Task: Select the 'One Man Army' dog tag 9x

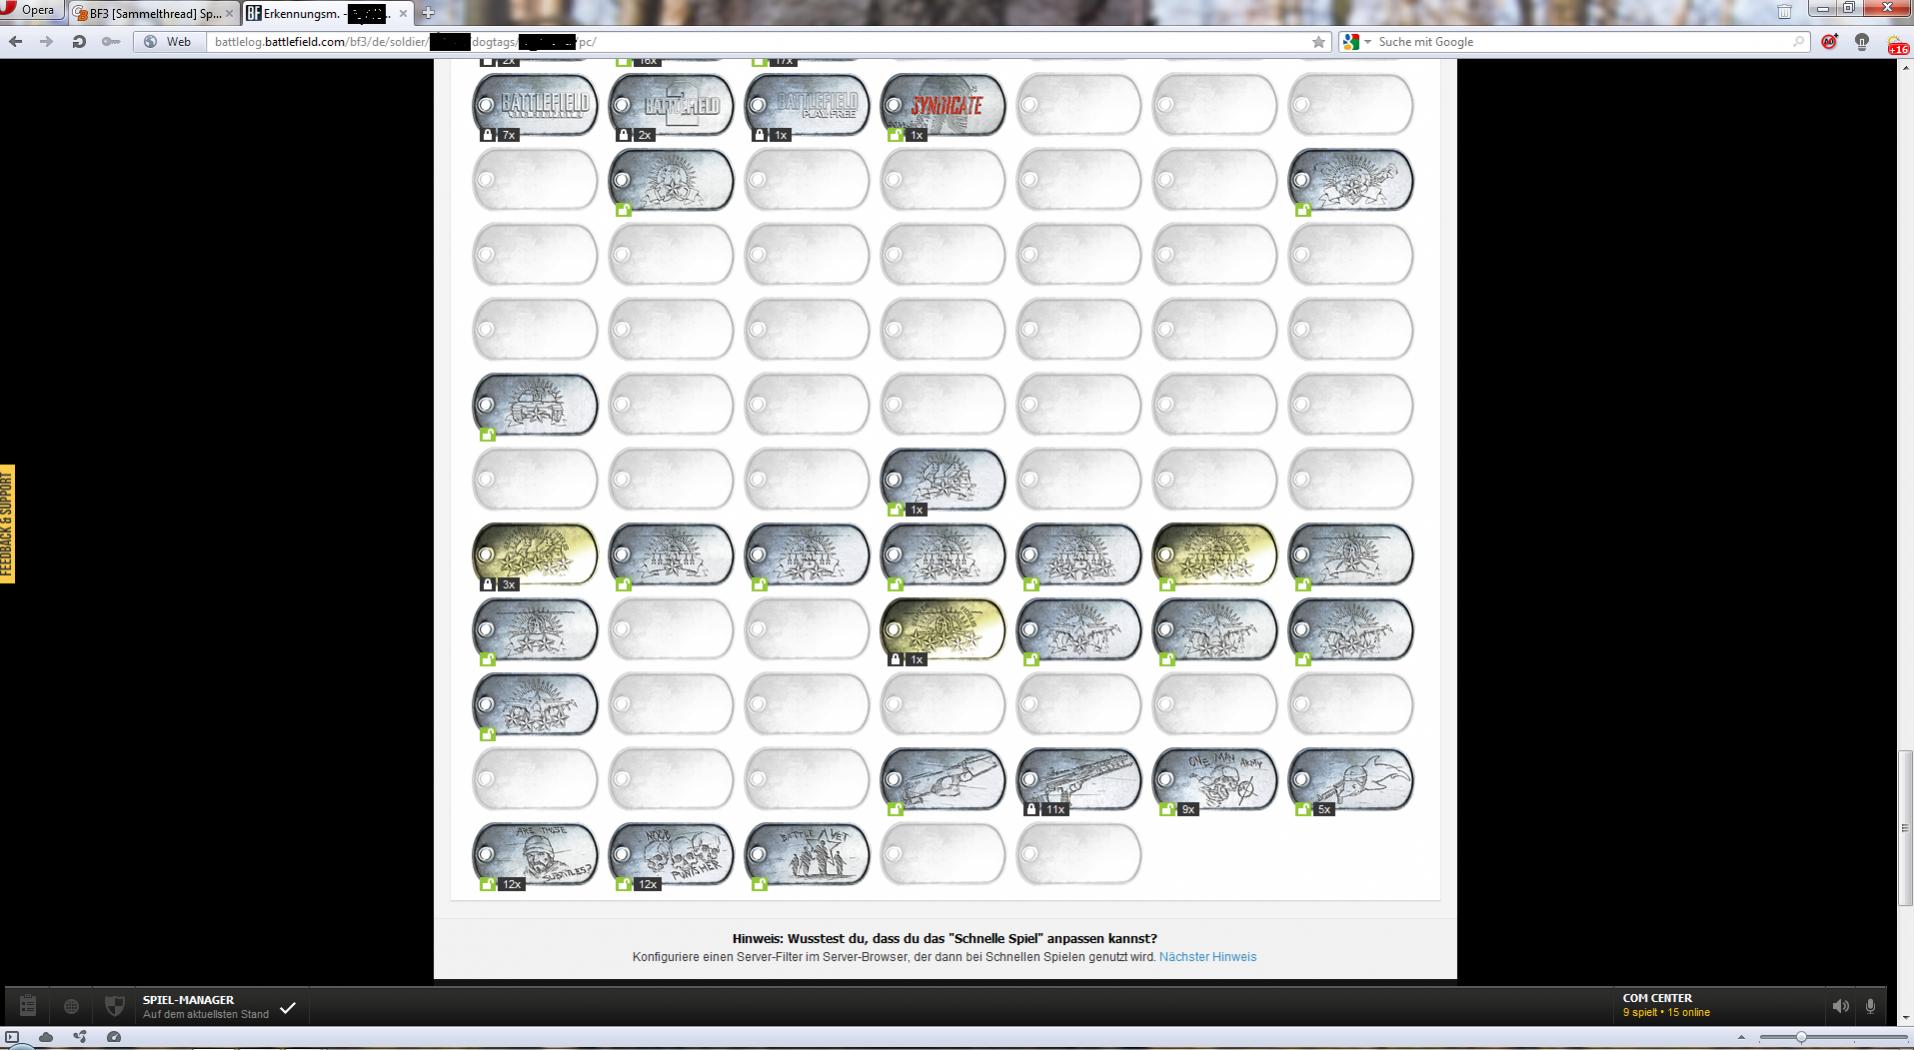Action: [x=1215, y=780]
